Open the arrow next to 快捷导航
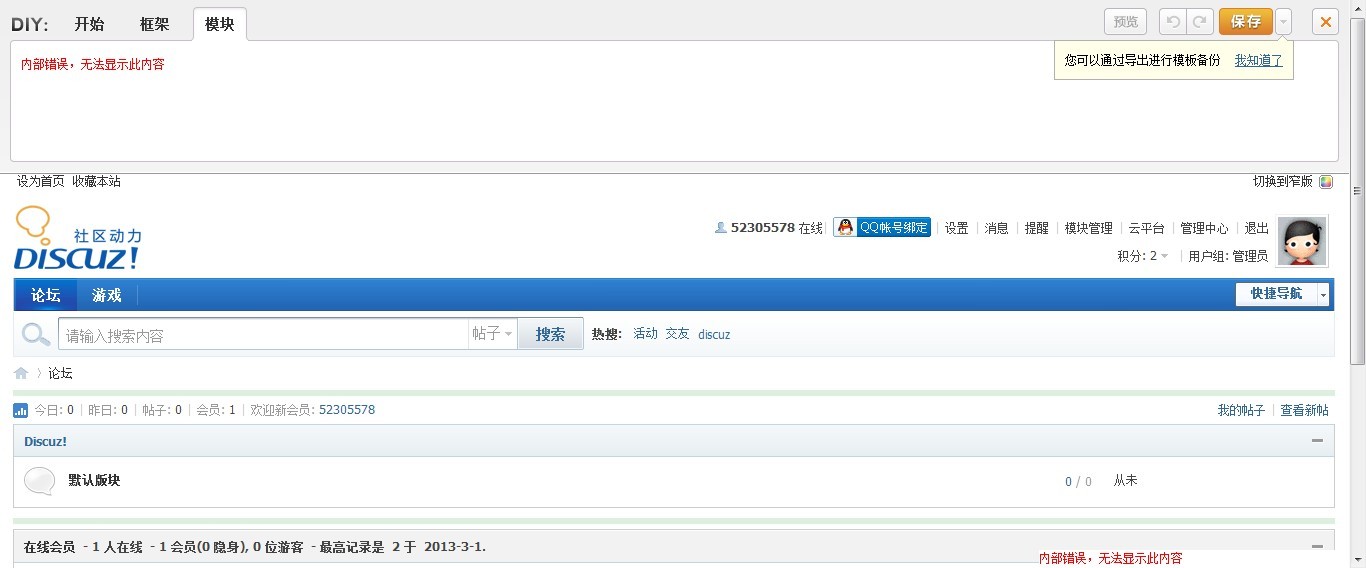The width and height of the screenshot is (1366, 568). pos(1324,294)
